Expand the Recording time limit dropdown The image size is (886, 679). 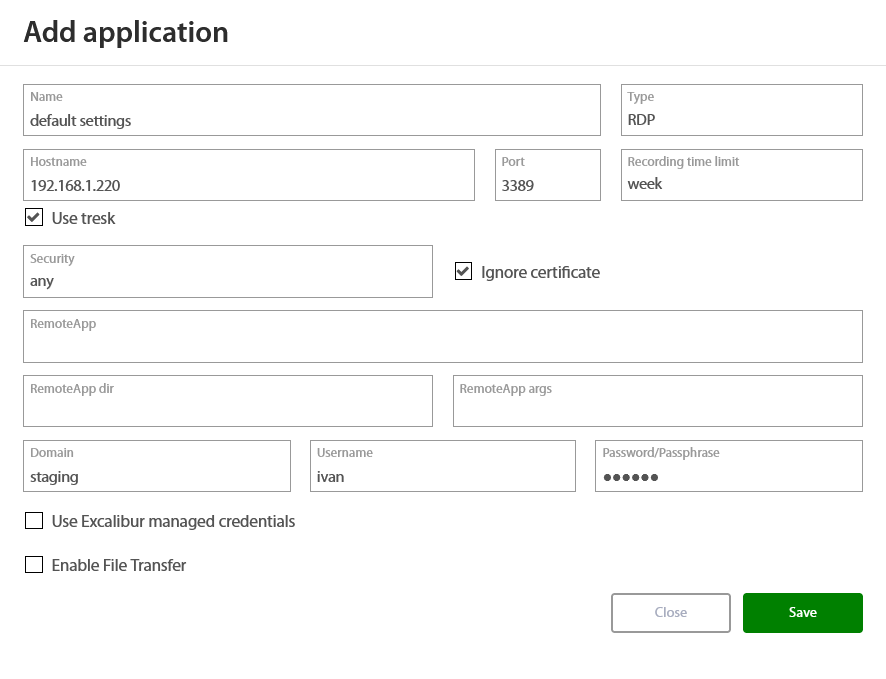coord(741,175)
